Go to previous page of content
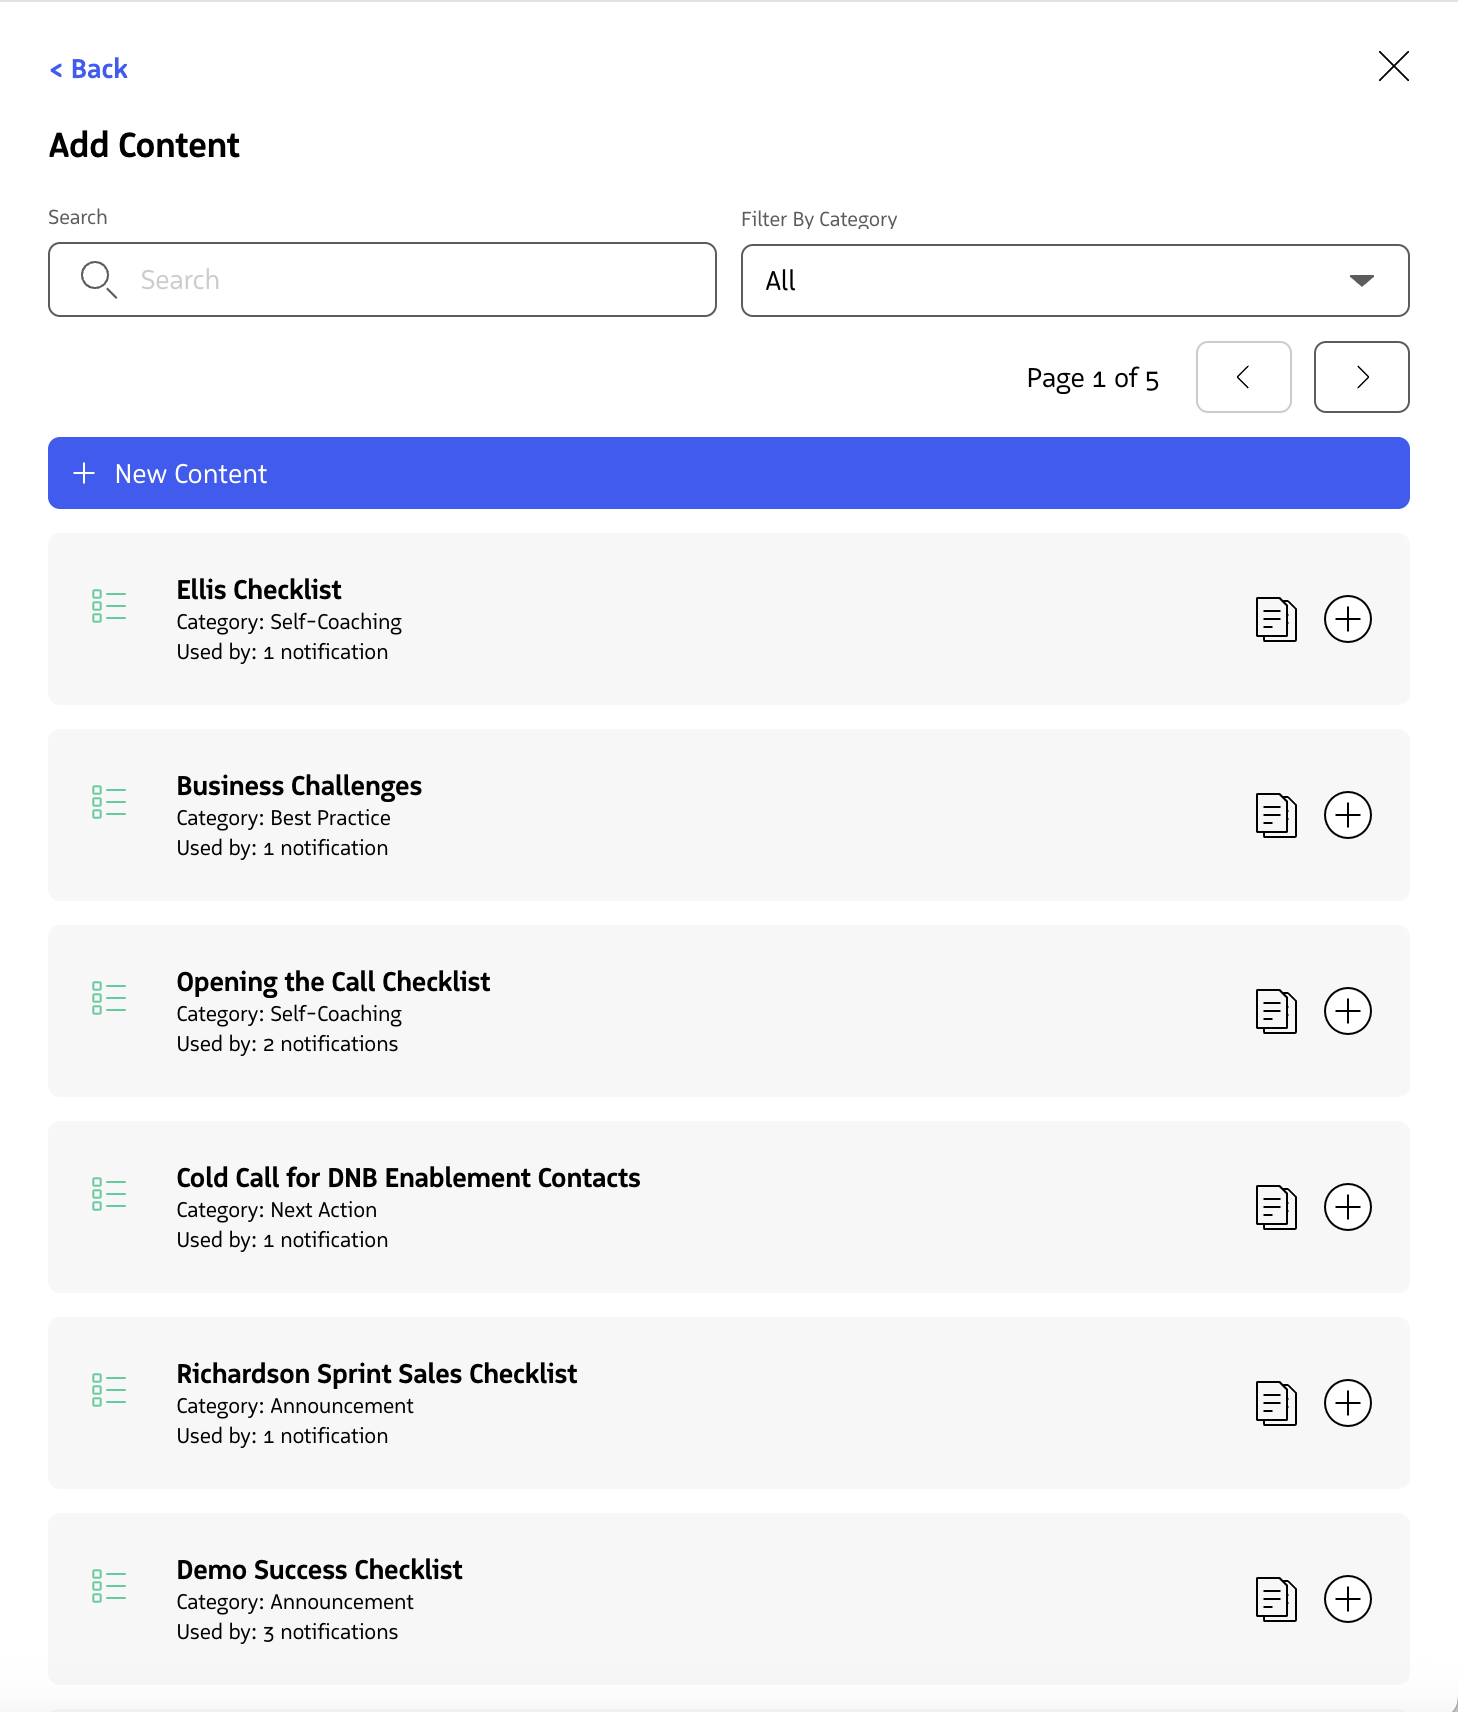The width and height of the screenshot is (1458, 1712). click(1243, 377)
